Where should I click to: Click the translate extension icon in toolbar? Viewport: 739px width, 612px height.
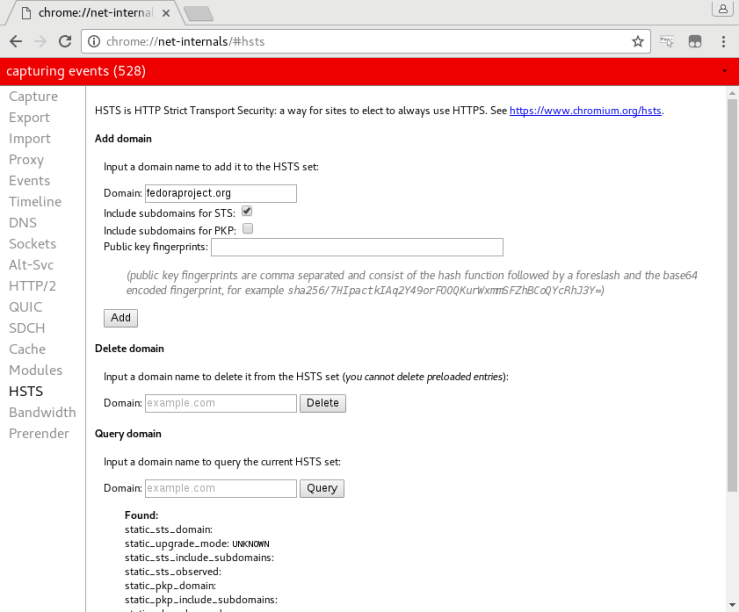pyautogui.click(x=666, y=41)
